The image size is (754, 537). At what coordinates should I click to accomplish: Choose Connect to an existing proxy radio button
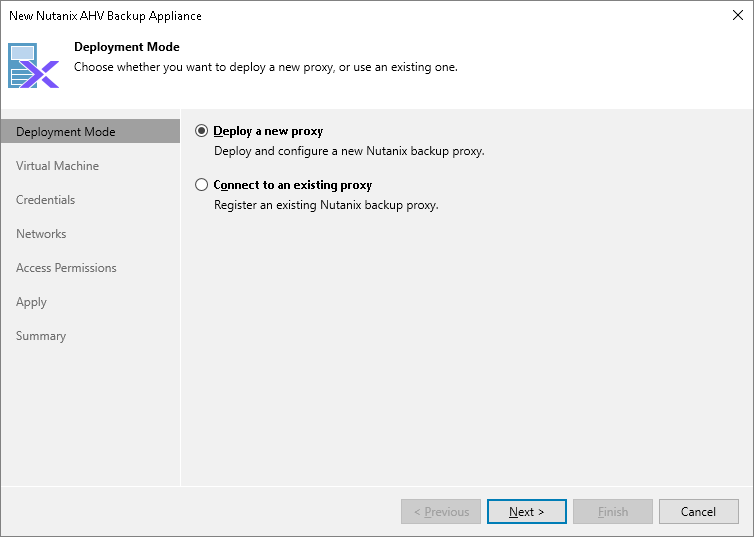click(202, 185)
